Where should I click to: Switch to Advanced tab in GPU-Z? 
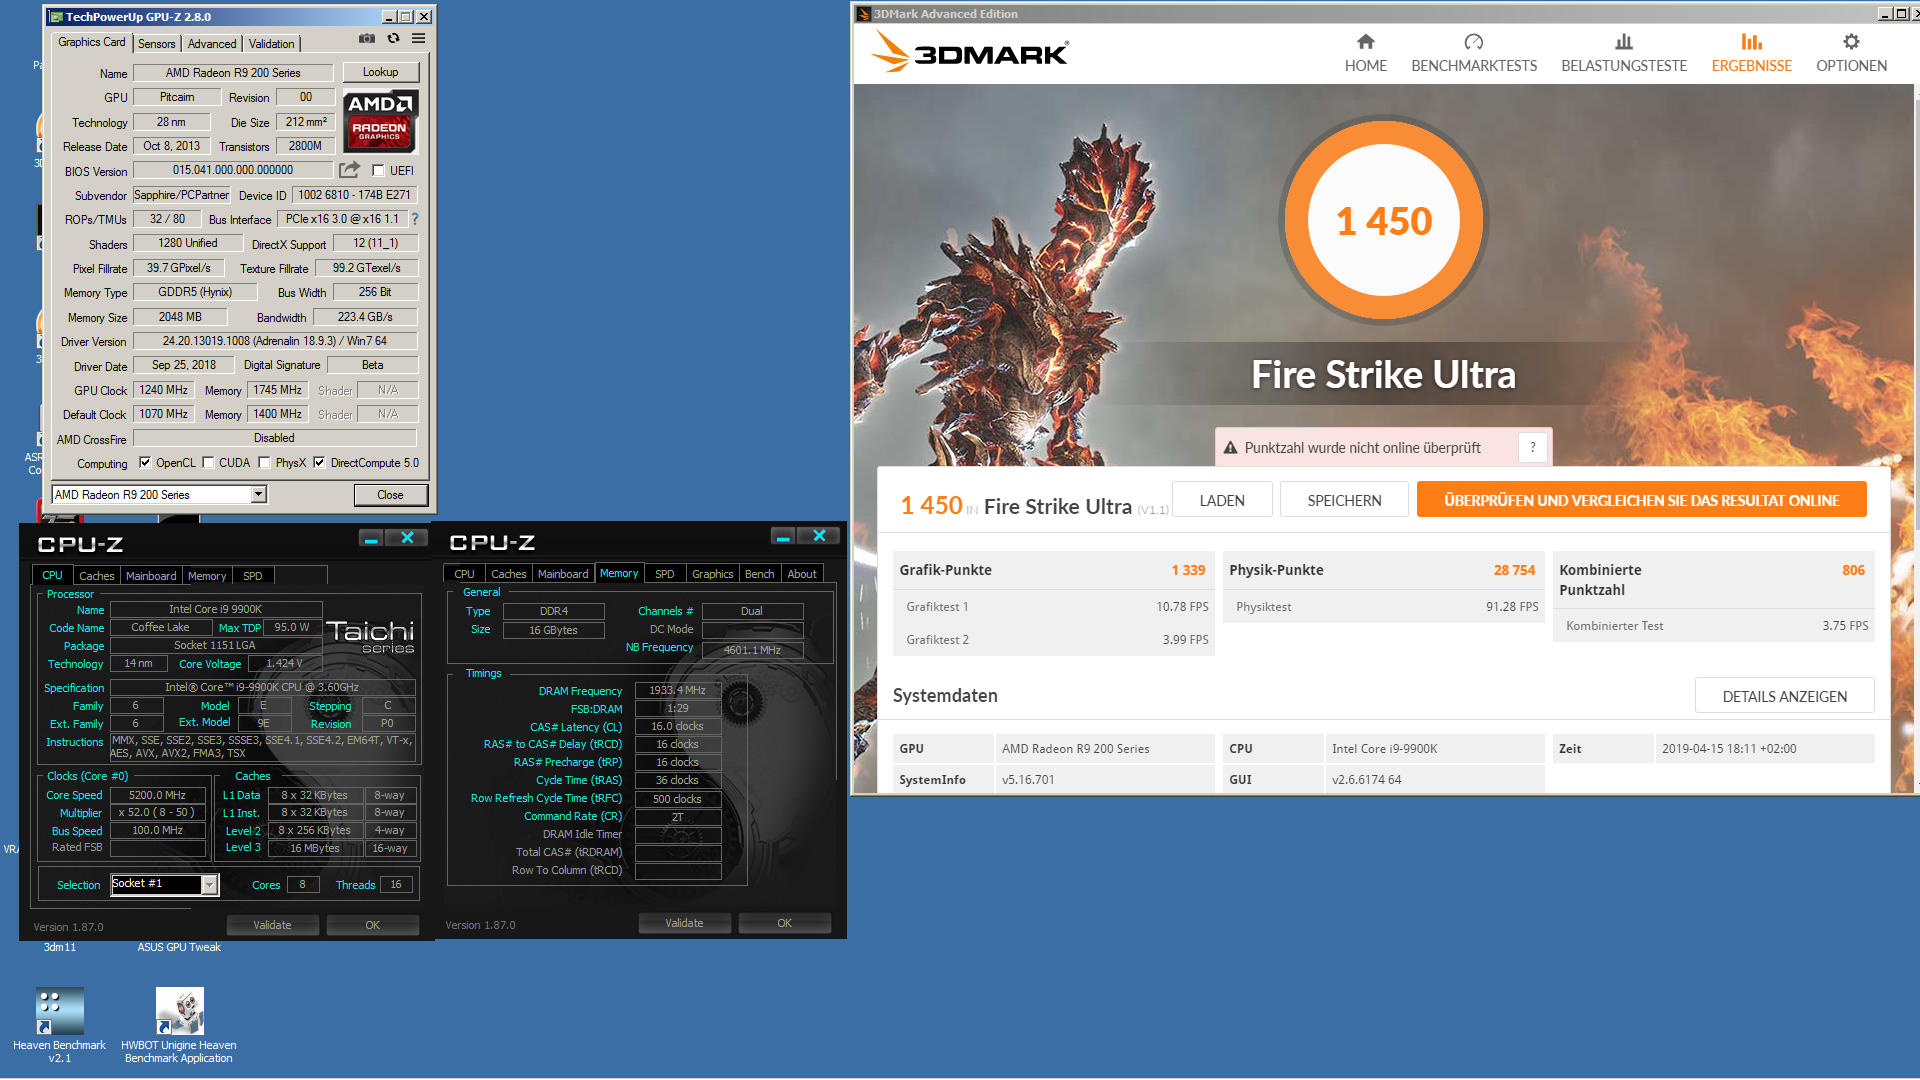tap(212, 44)
